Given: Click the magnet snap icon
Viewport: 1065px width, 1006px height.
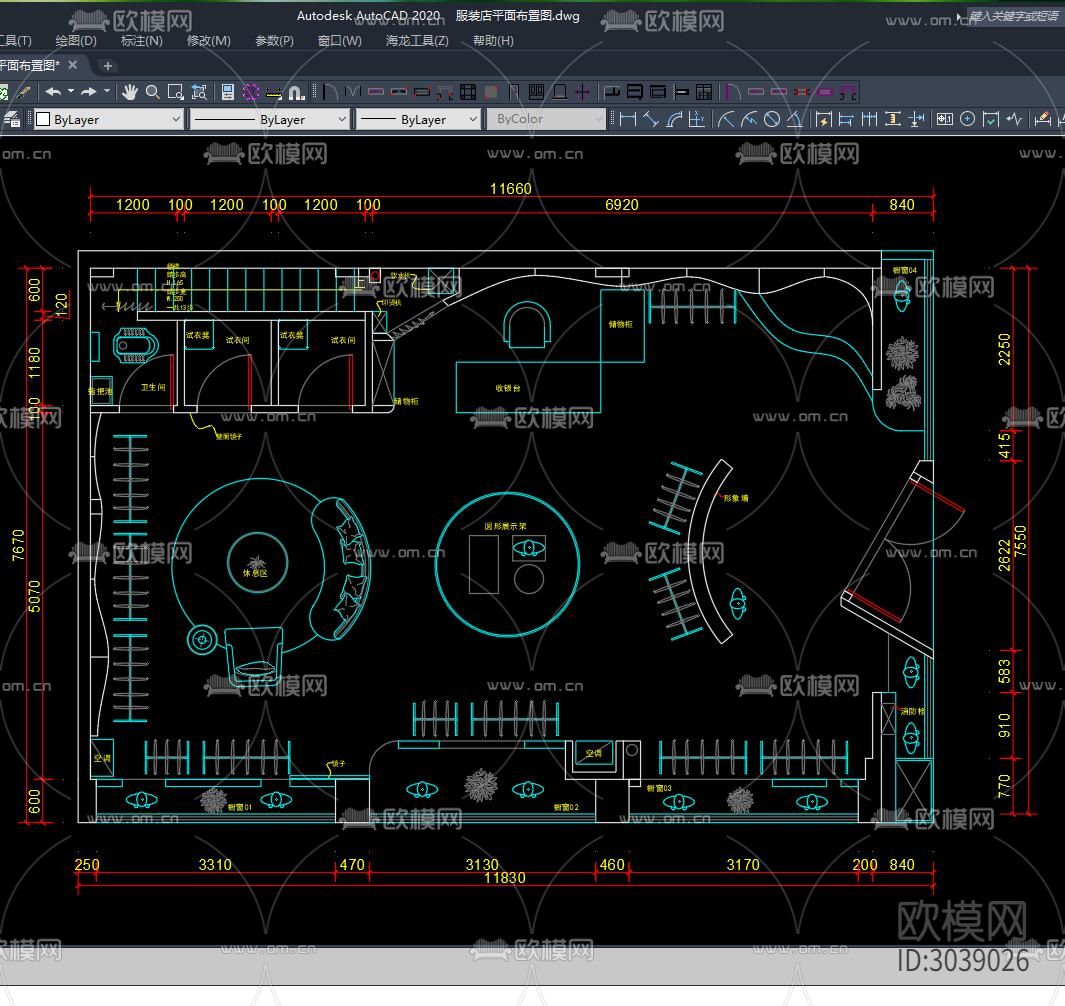Looking at the screenshot, I should tap(297, 92).
